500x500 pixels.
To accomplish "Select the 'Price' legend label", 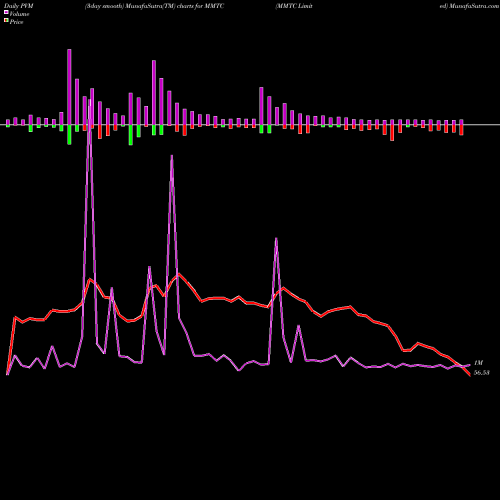I will [x=16, y=22].
